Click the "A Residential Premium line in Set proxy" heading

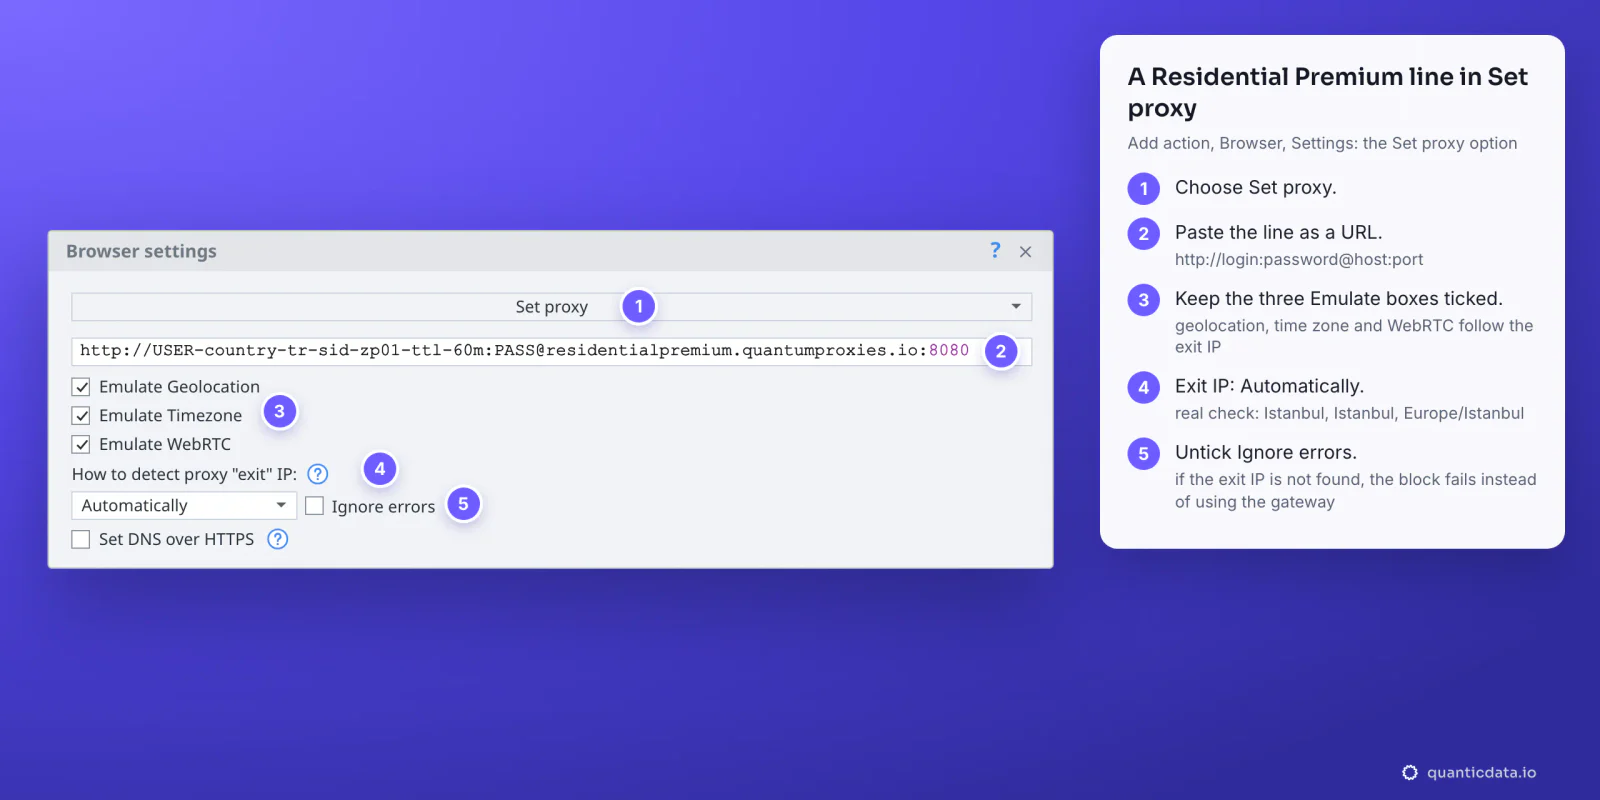(x=1328, y=92)
